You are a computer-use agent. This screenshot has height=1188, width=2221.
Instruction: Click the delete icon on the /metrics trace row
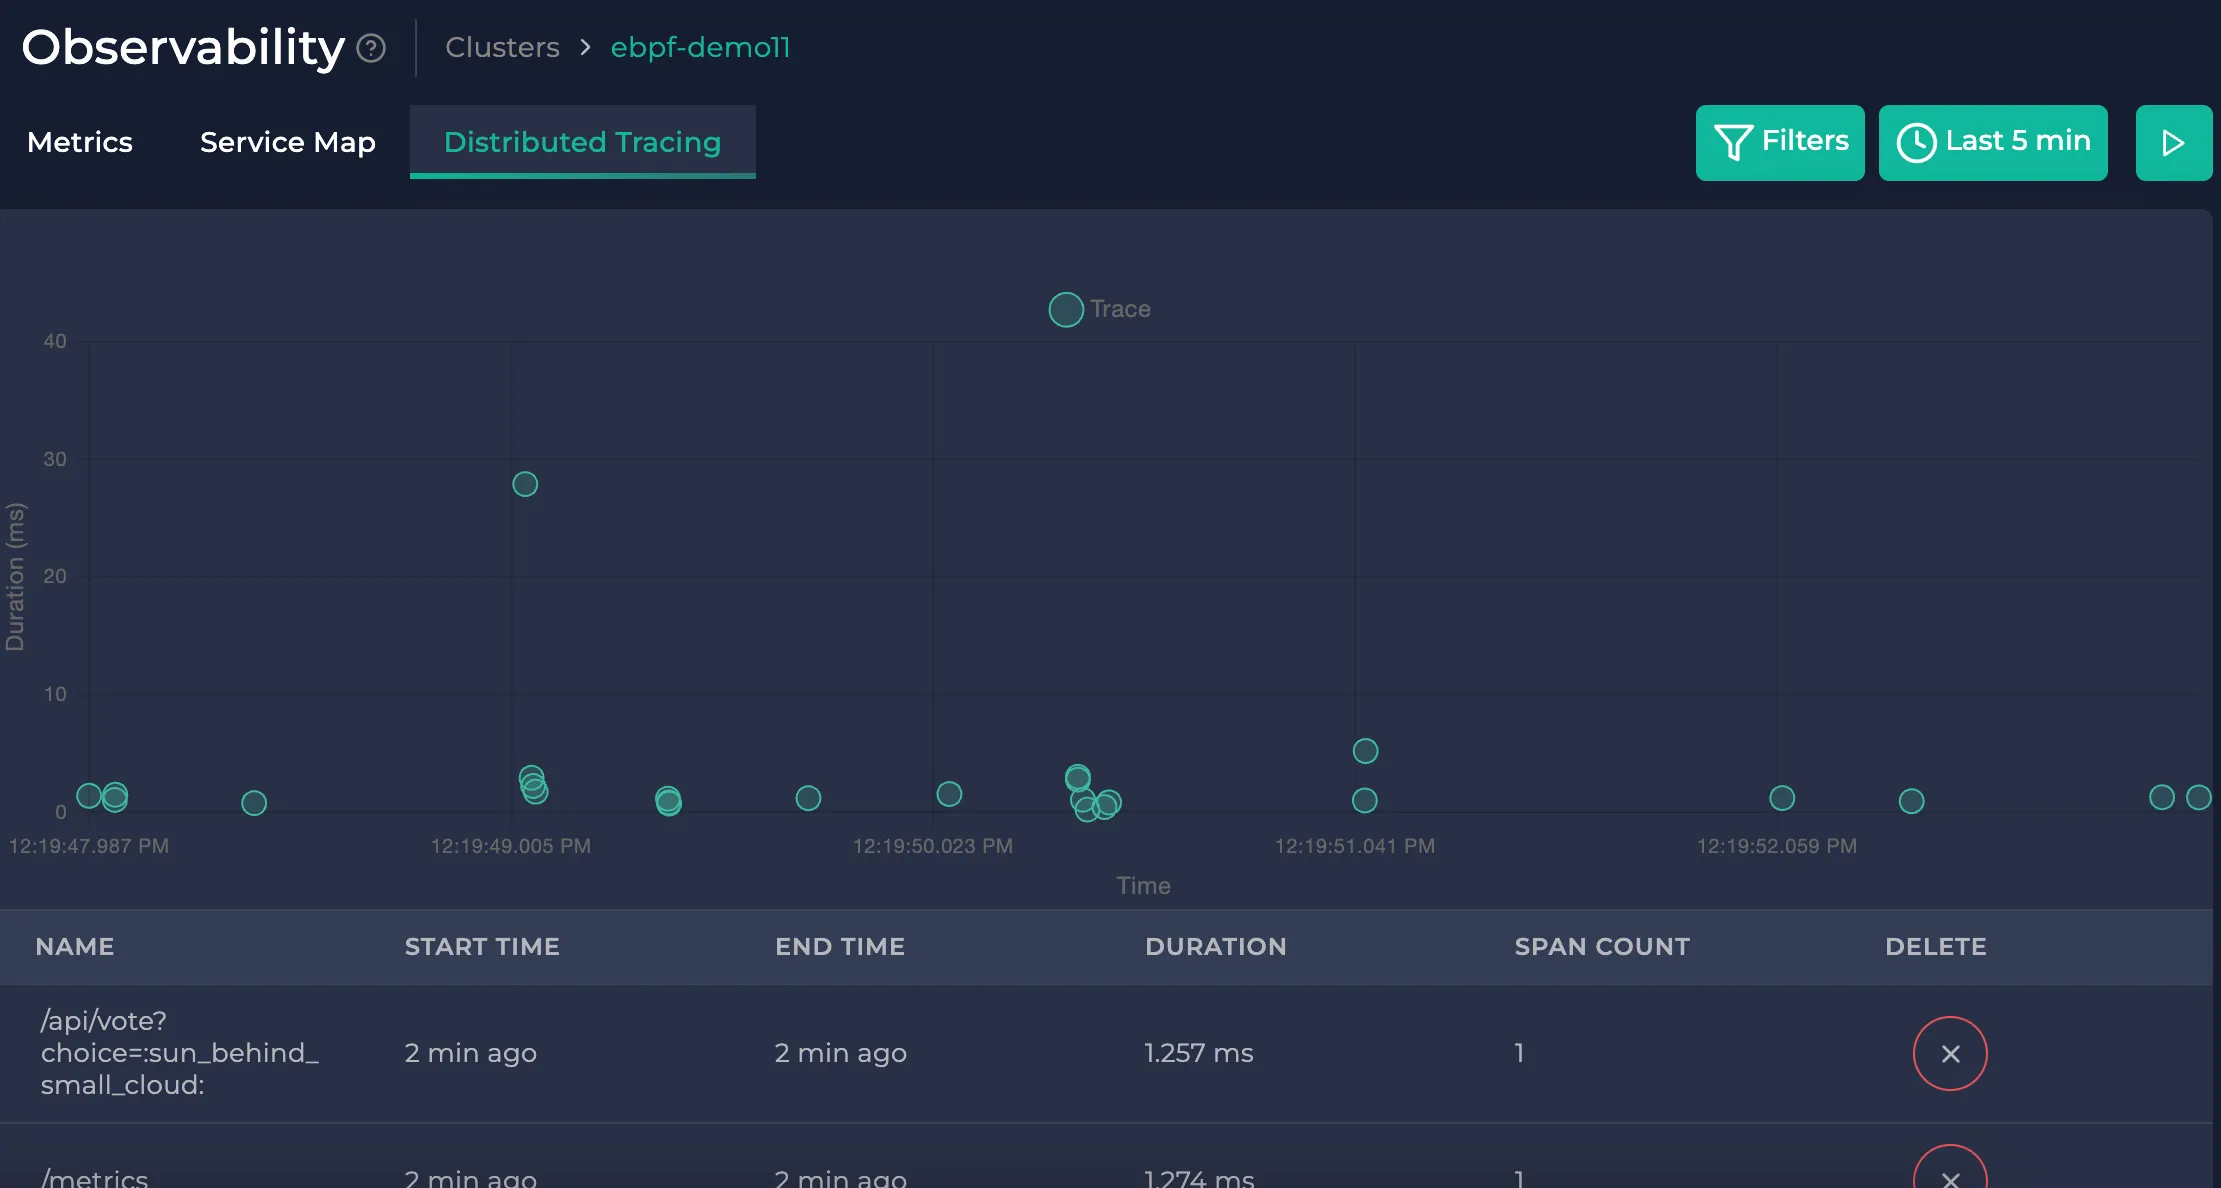click(x=1949, y=1175)
